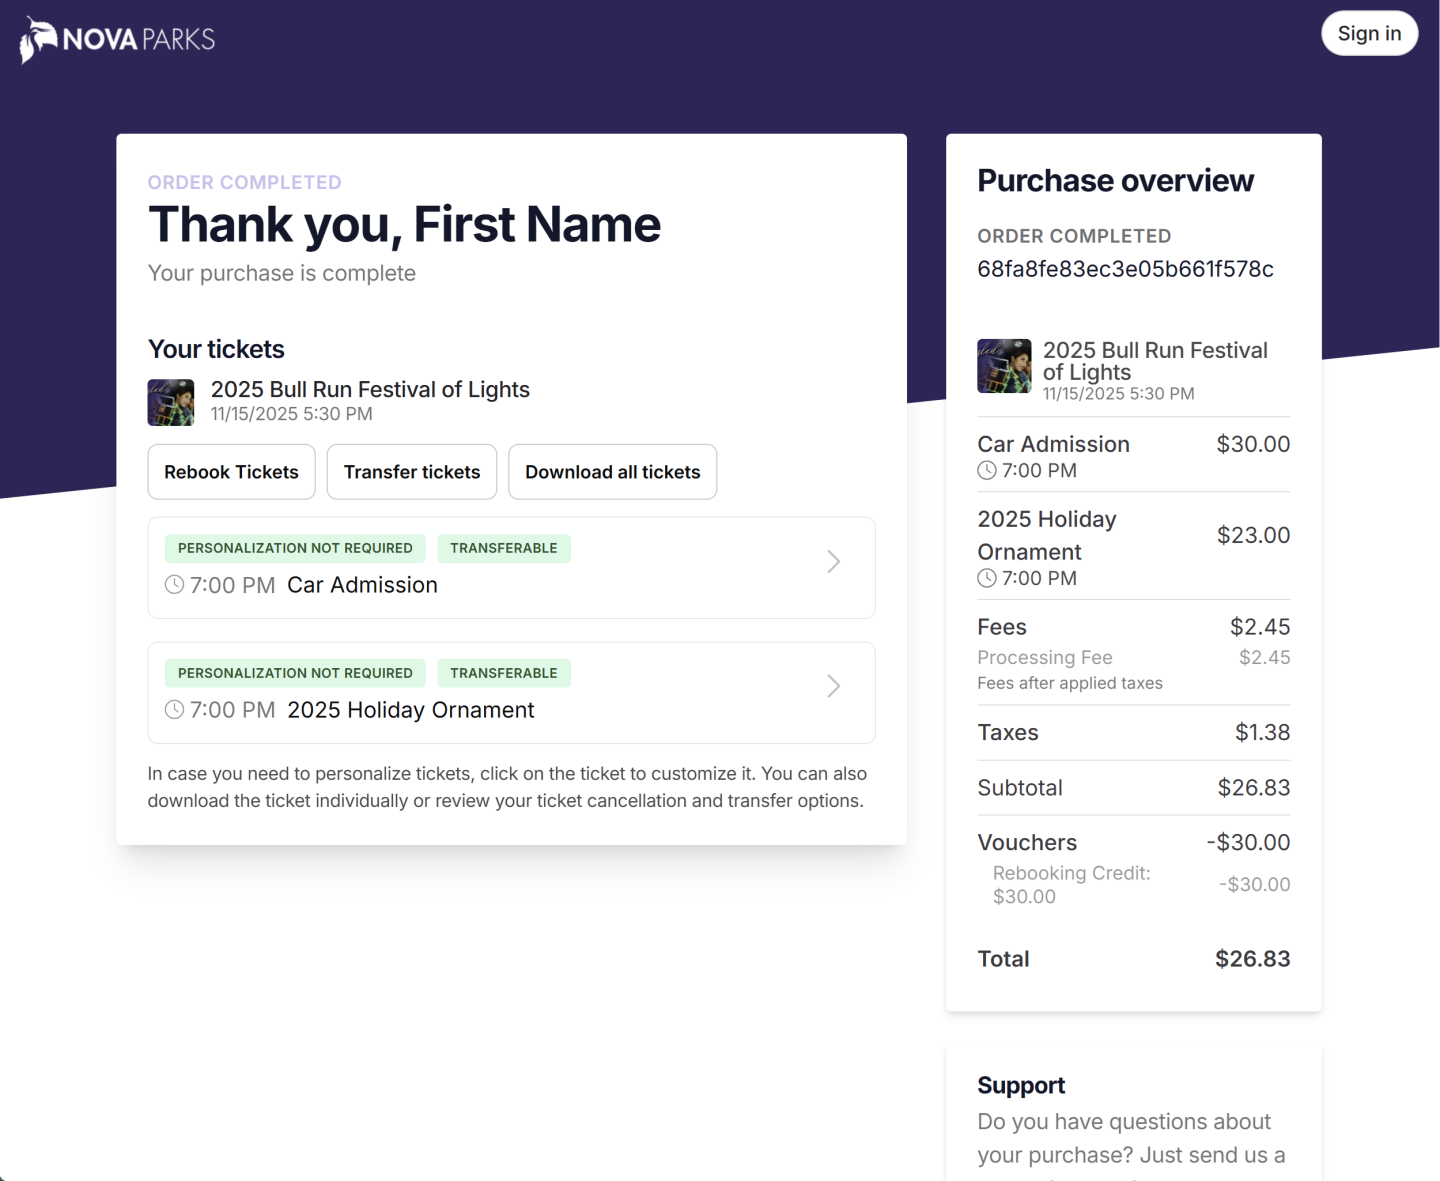This screenshot has height=1181, width=1440.
Task: Click the clock icon under 2025 Holiday Ornament price
Action: click(985, 578)
